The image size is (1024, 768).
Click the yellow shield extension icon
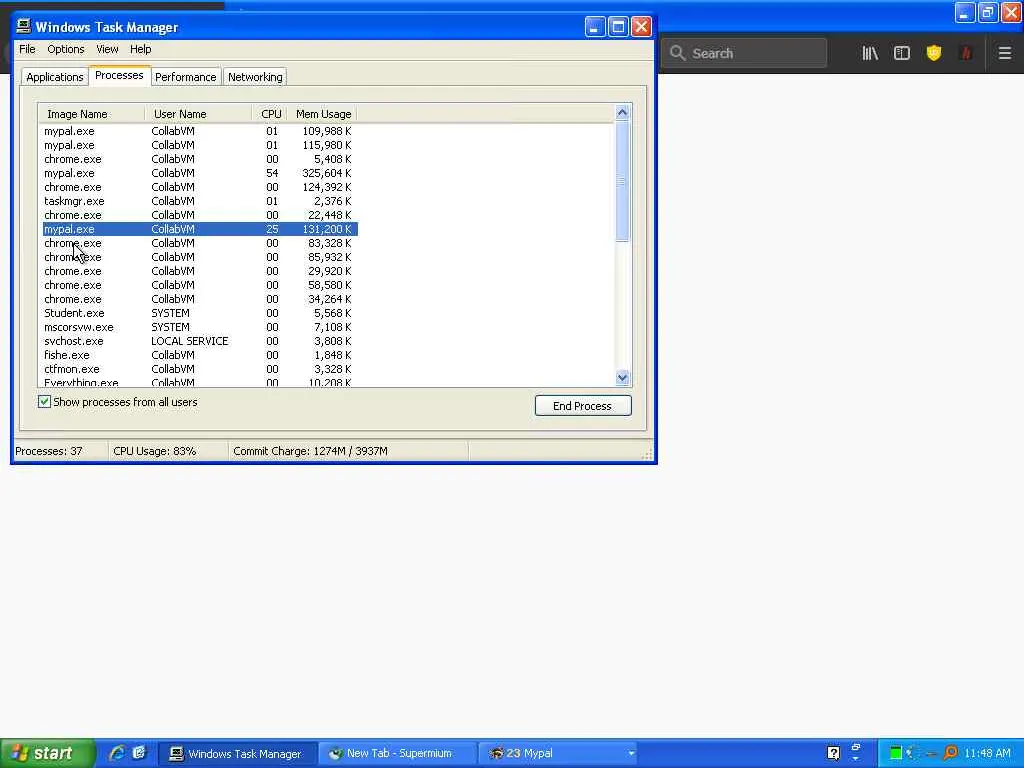tap(934, 54)
